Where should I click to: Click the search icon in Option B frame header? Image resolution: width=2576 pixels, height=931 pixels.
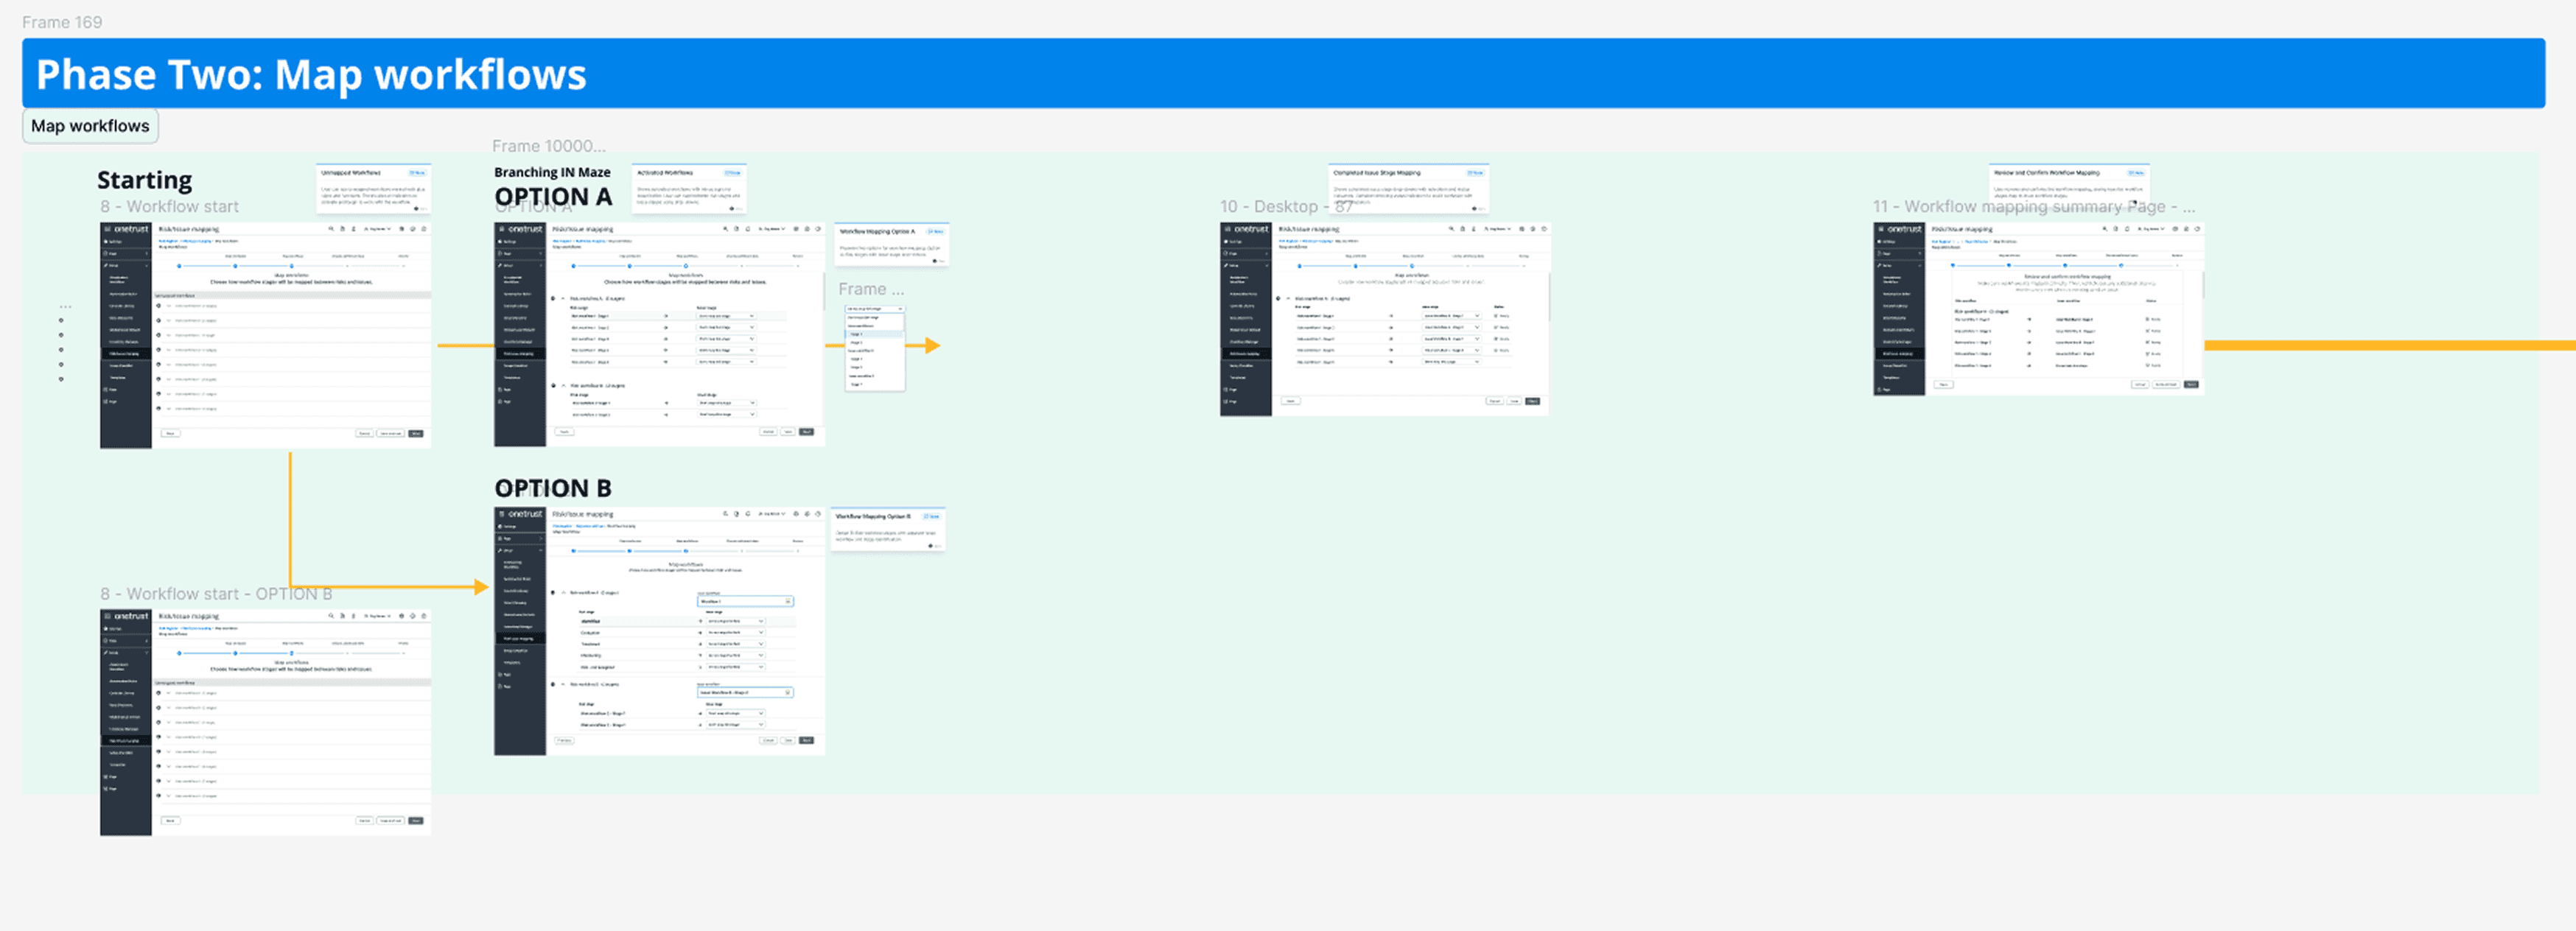click(x=725, y=514)
